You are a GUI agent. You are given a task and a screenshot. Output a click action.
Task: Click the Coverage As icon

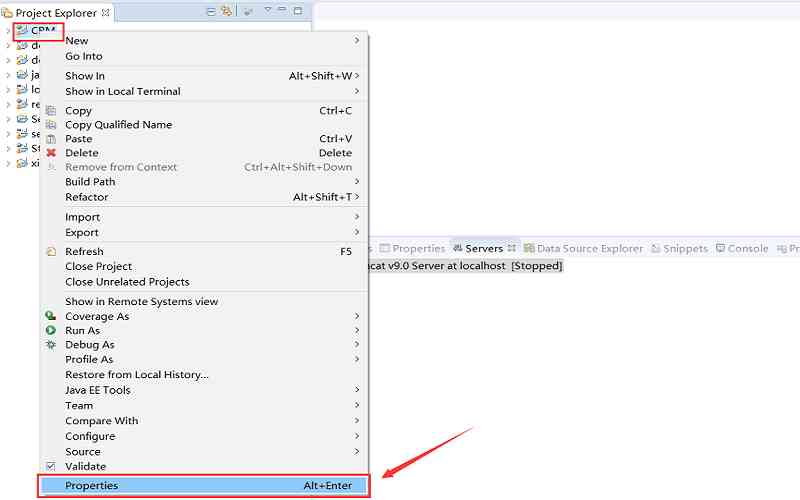click(51, 316)
